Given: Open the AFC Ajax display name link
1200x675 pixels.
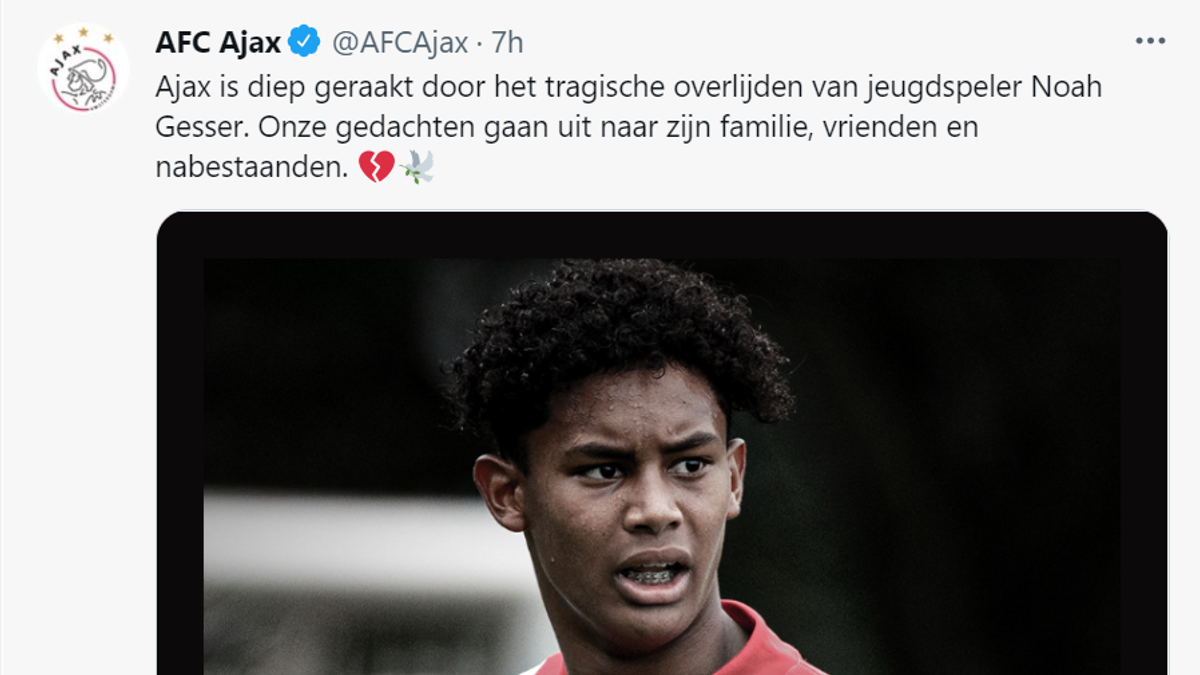Looking at the screenshot, I should tap(218, 42).
